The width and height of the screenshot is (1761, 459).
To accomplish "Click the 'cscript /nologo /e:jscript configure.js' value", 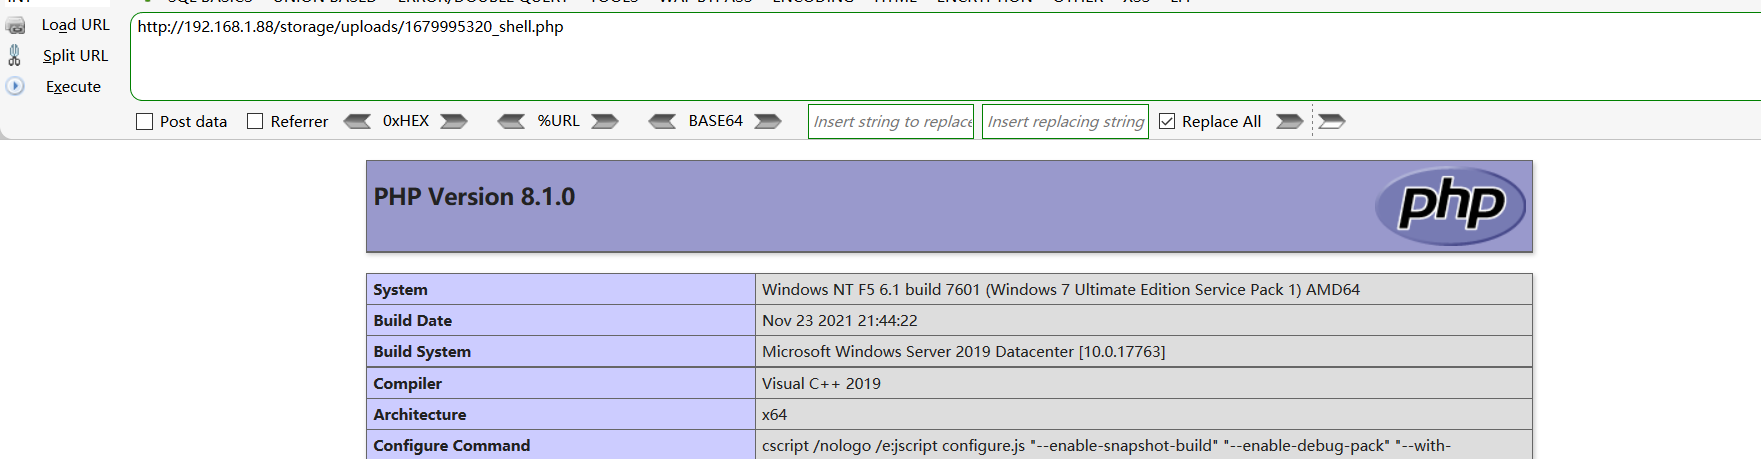I will pyautogui.click(x=1106, y=446).
